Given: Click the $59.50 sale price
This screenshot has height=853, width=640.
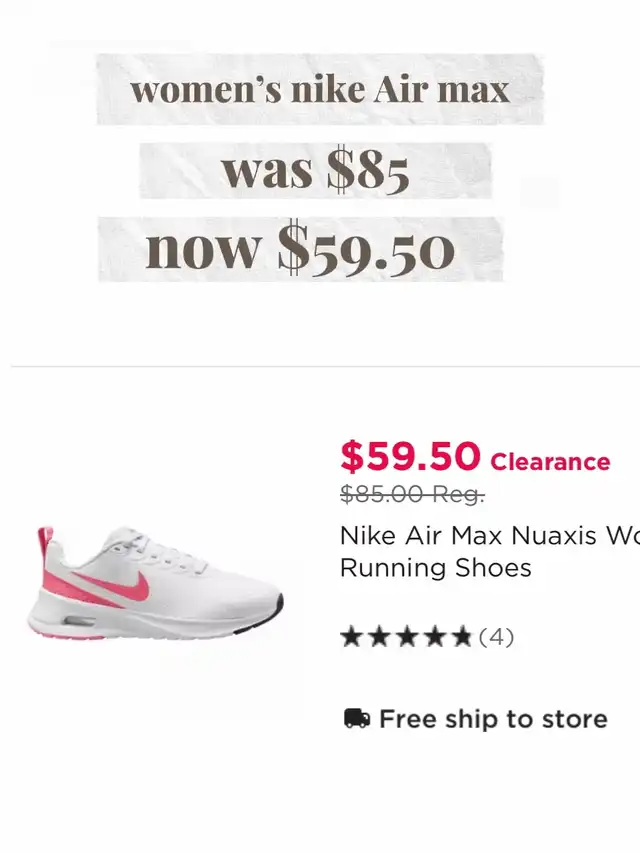Looking at the screenshot, I should pos(410,457).
